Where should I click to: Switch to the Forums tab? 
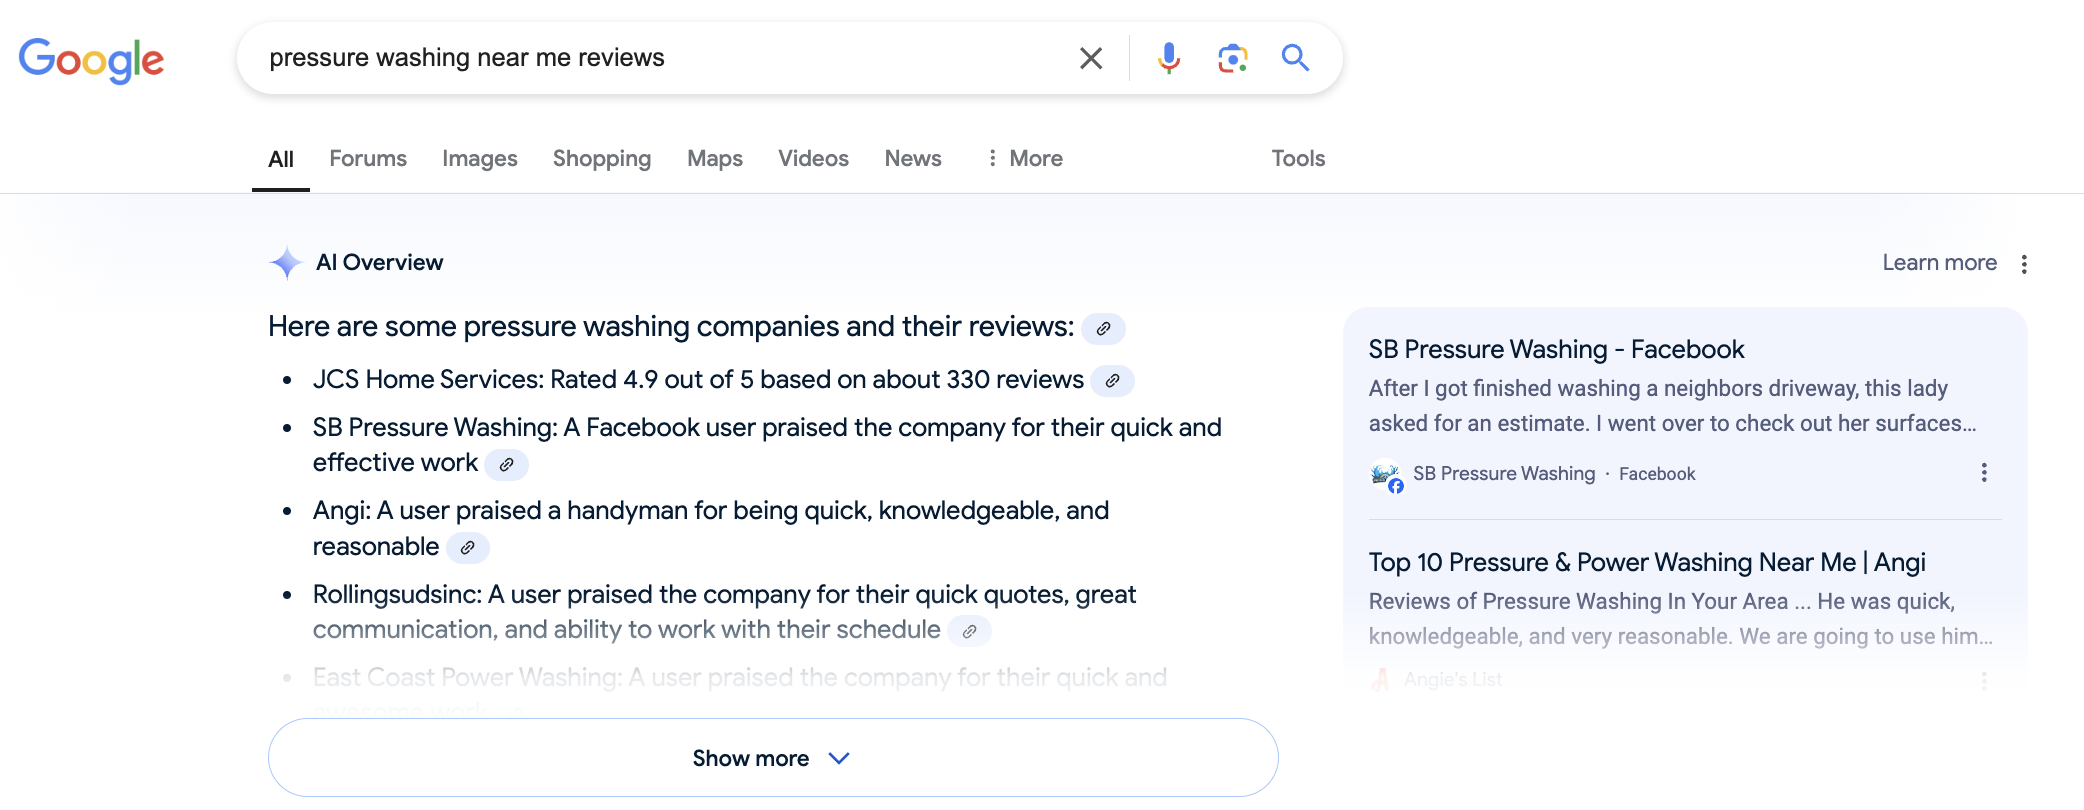click(368, 159)
